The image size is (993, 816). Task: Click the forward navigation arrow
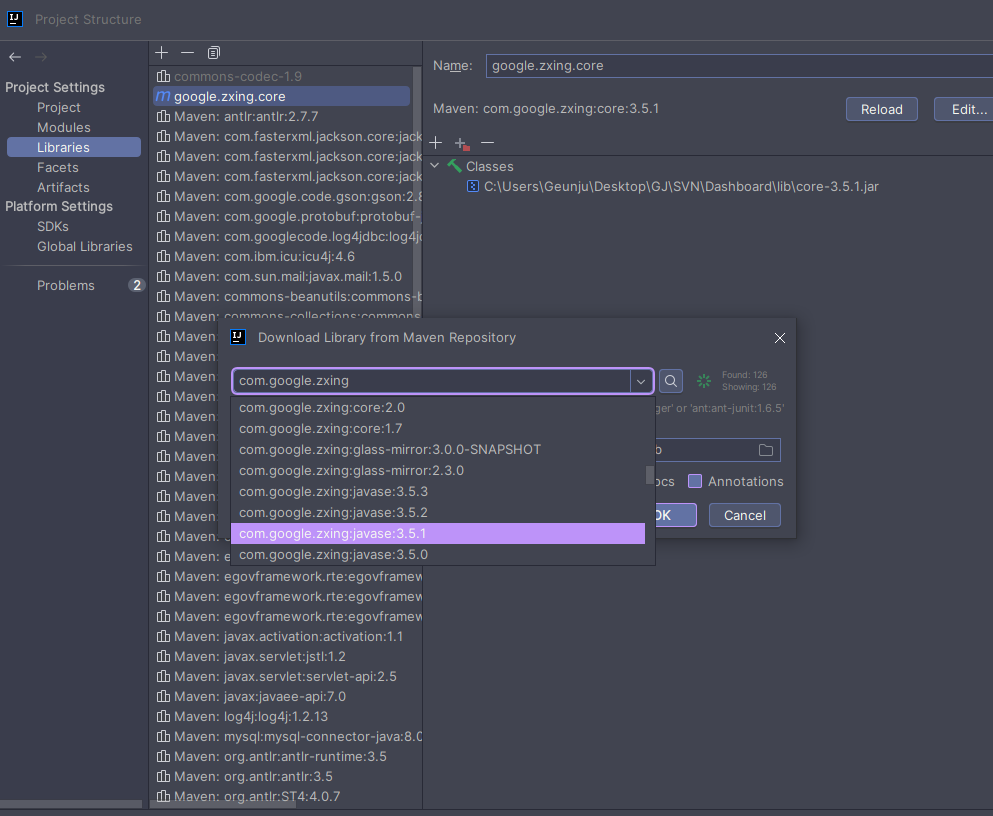tap(41, 57)
